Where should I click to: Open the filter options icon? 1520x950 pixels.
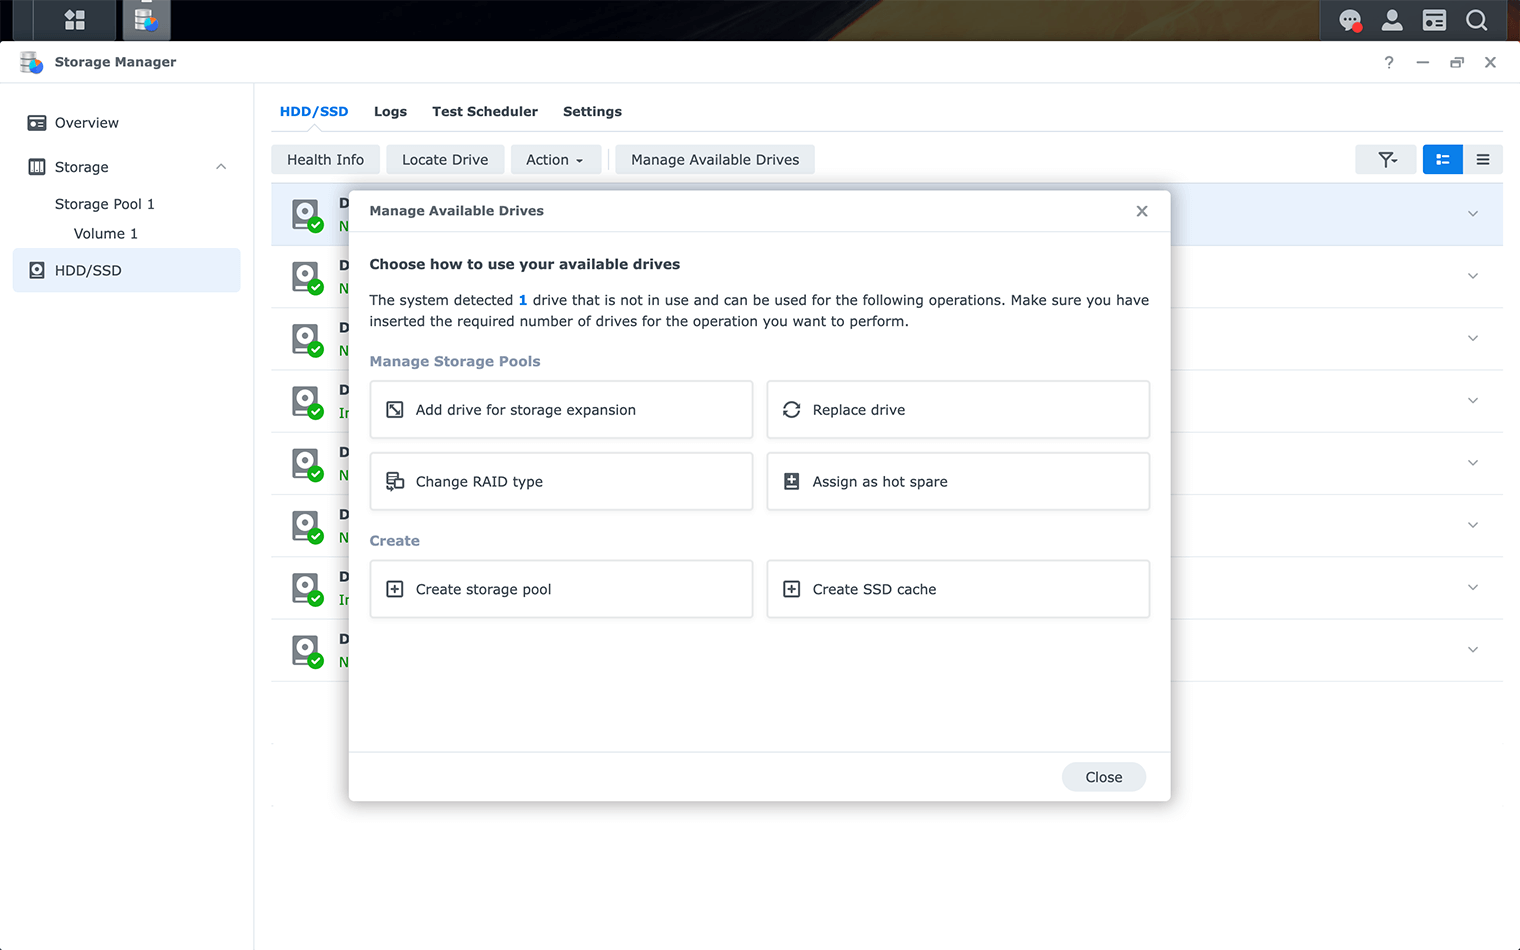[x=1385, y=159]
